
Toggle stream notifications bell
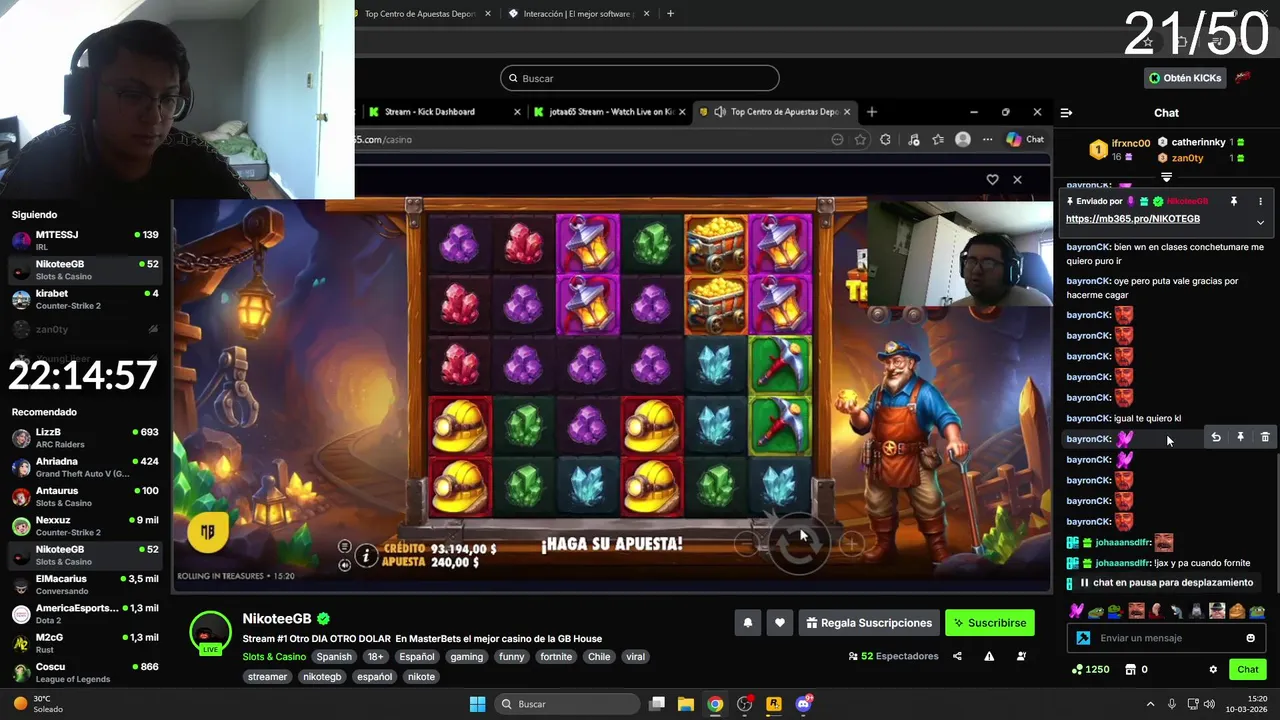click(x=747, y=623)
